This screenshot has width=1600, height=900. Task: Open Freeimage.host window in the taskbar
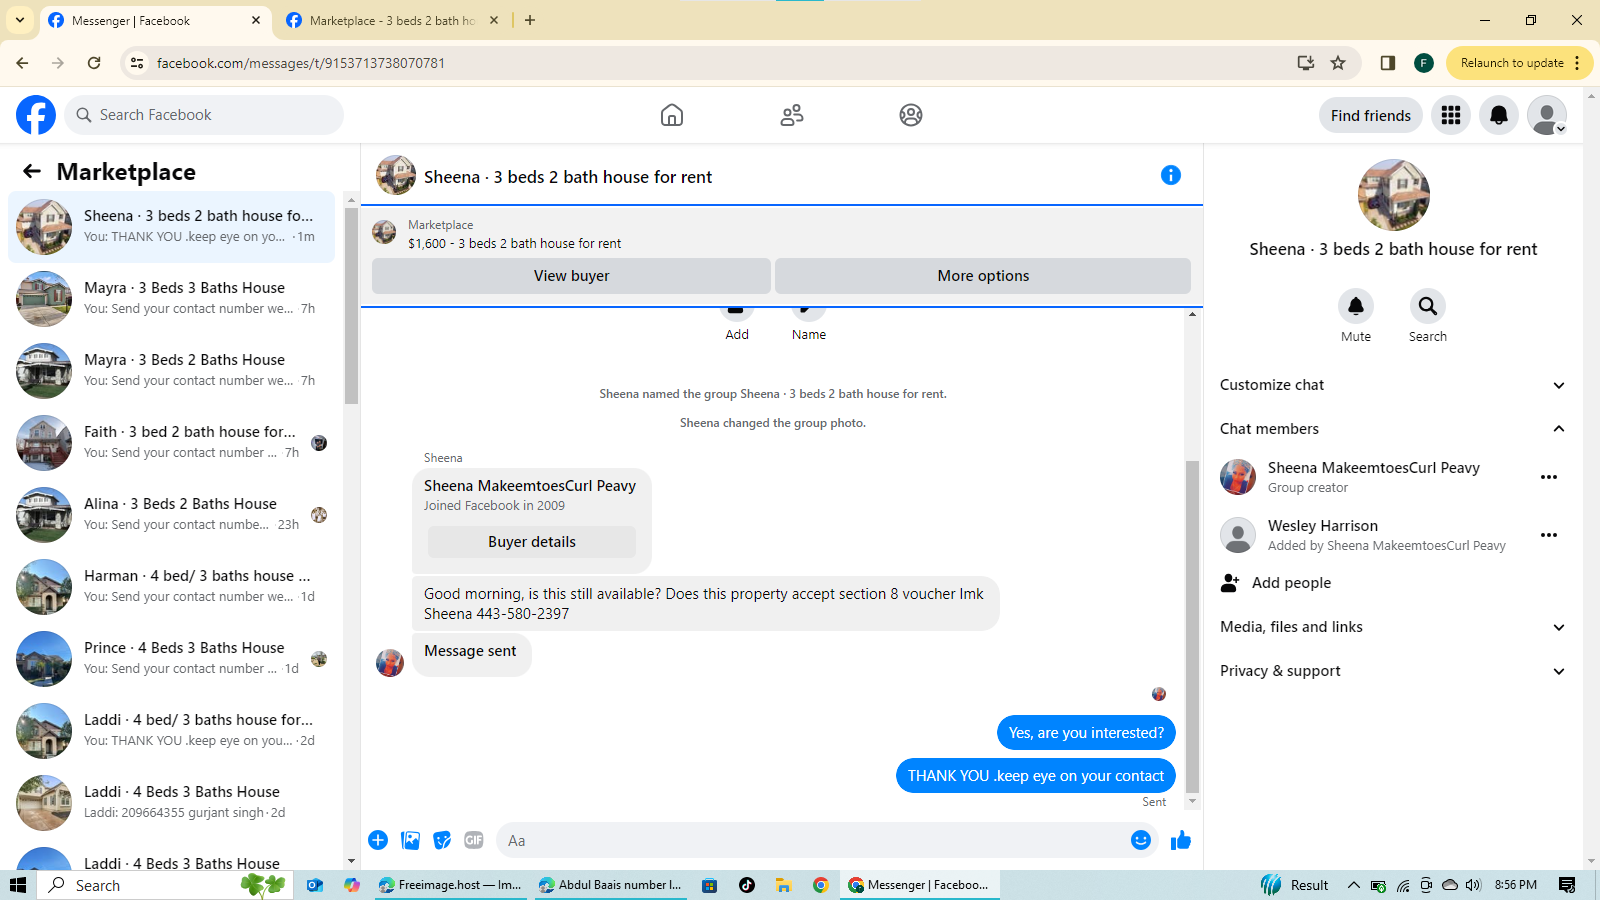[x=451, y=885]
